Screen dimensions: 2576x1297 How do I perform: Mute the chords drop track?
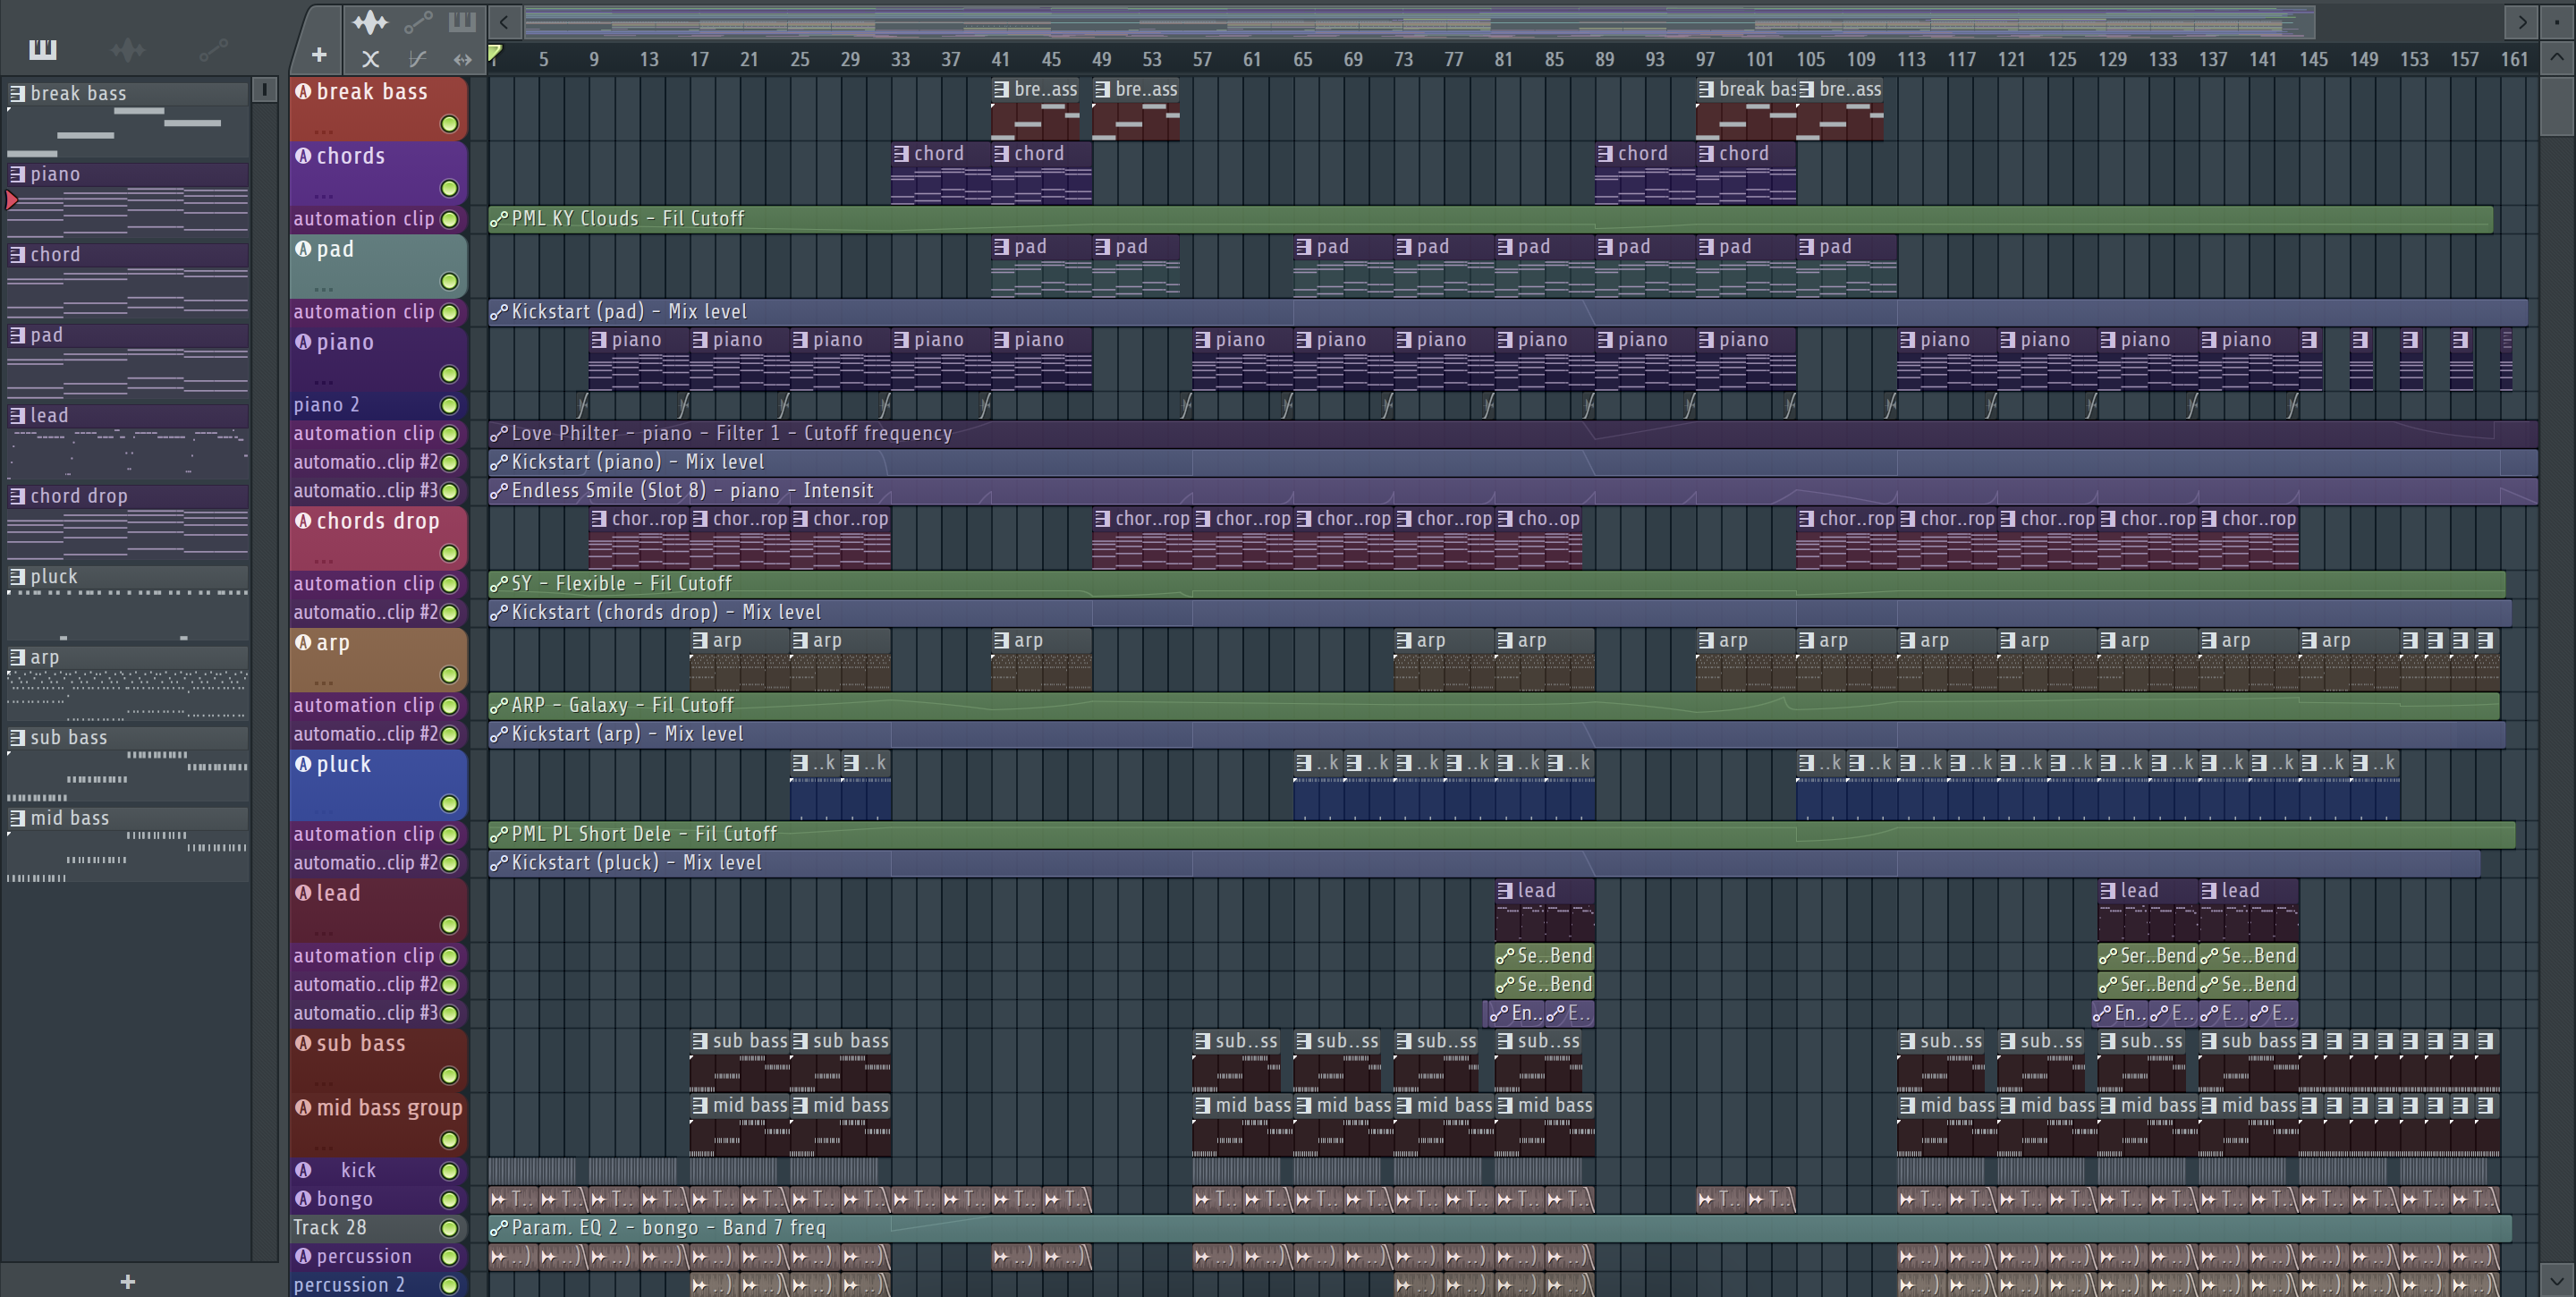pos(449,553)
